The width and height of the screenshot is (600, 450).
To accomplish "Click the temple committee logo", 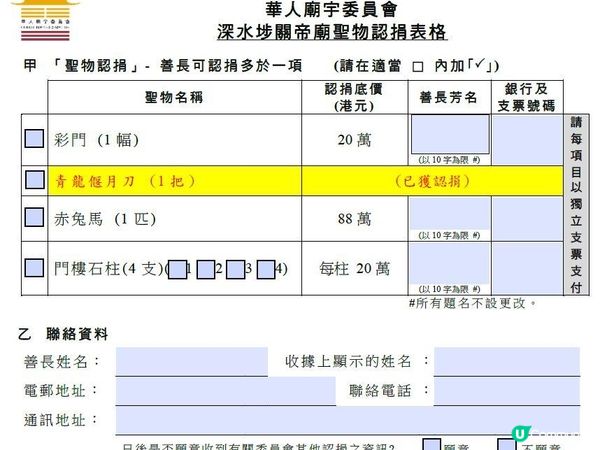I will pos(45,20).
